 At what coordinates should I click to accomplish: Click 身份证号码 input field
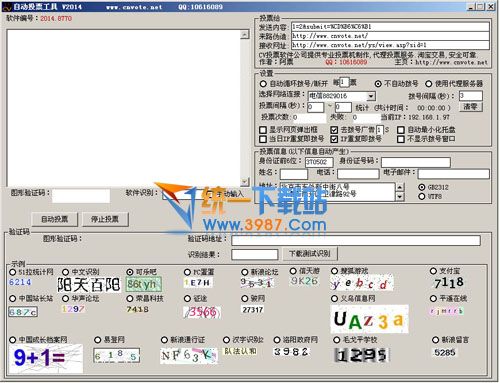[x=415, y=162]
